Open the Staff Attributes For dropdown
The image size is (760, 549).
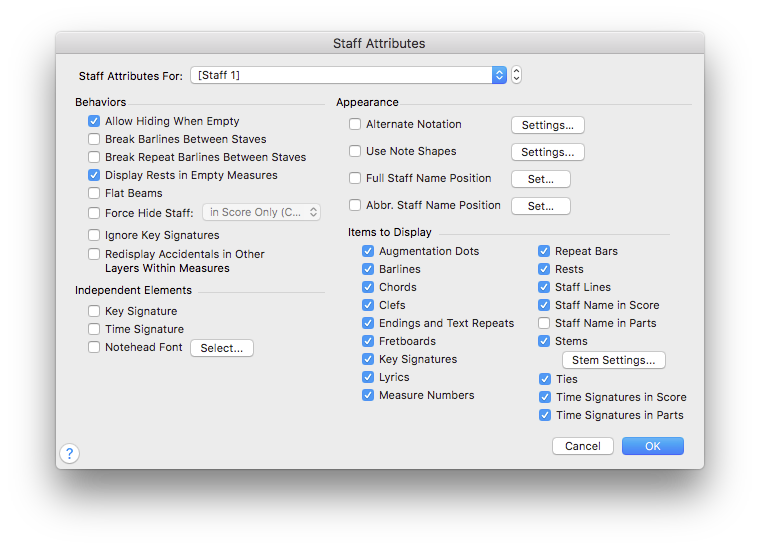(348, 75)
